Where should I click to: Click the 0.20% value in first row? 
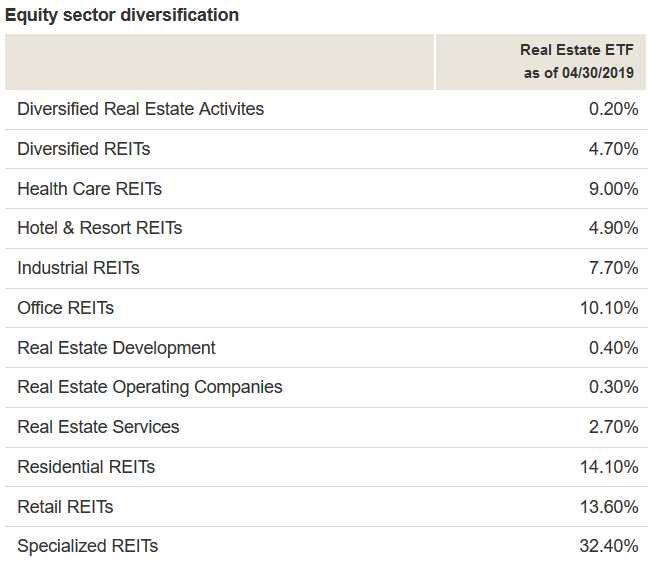pyautogui.click(x=613, y=109)
